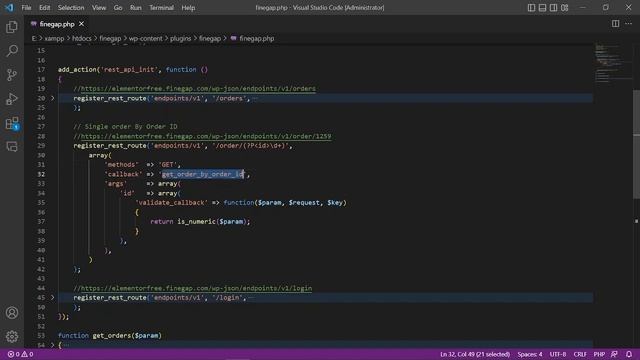This screenshot has height=360, width=640.
Task: Click the finegap.php breadcrumb file segment
Action: point(256,38)
